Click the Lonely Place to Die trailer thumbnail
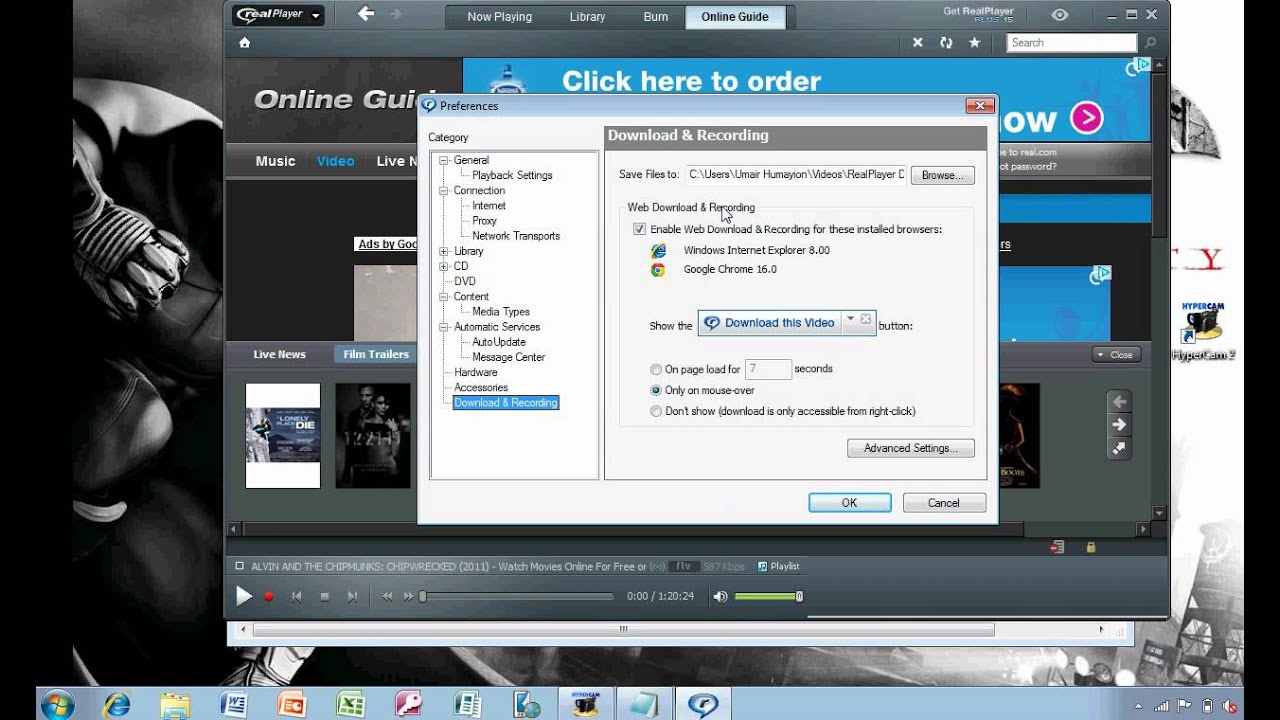This screenshot has width=1280, height=720. pos(283,435)
